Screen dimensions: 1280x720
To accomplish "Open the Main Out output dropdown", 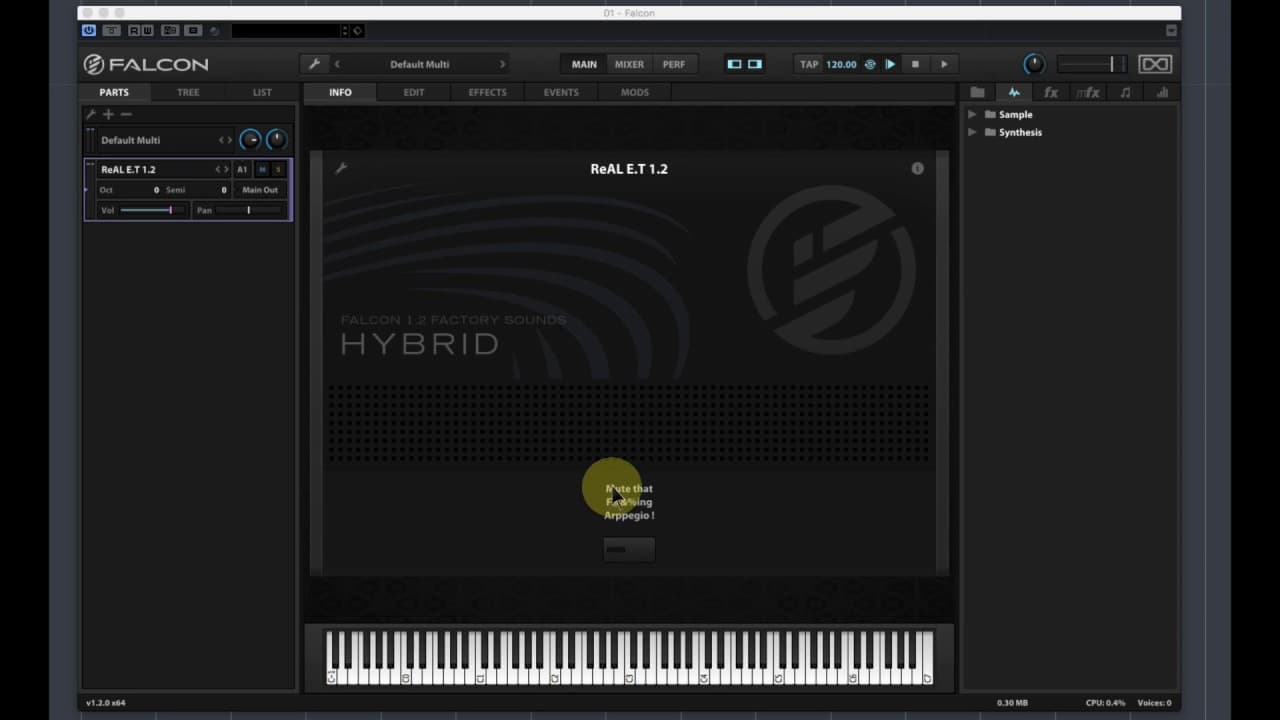I will click(260, 190).
